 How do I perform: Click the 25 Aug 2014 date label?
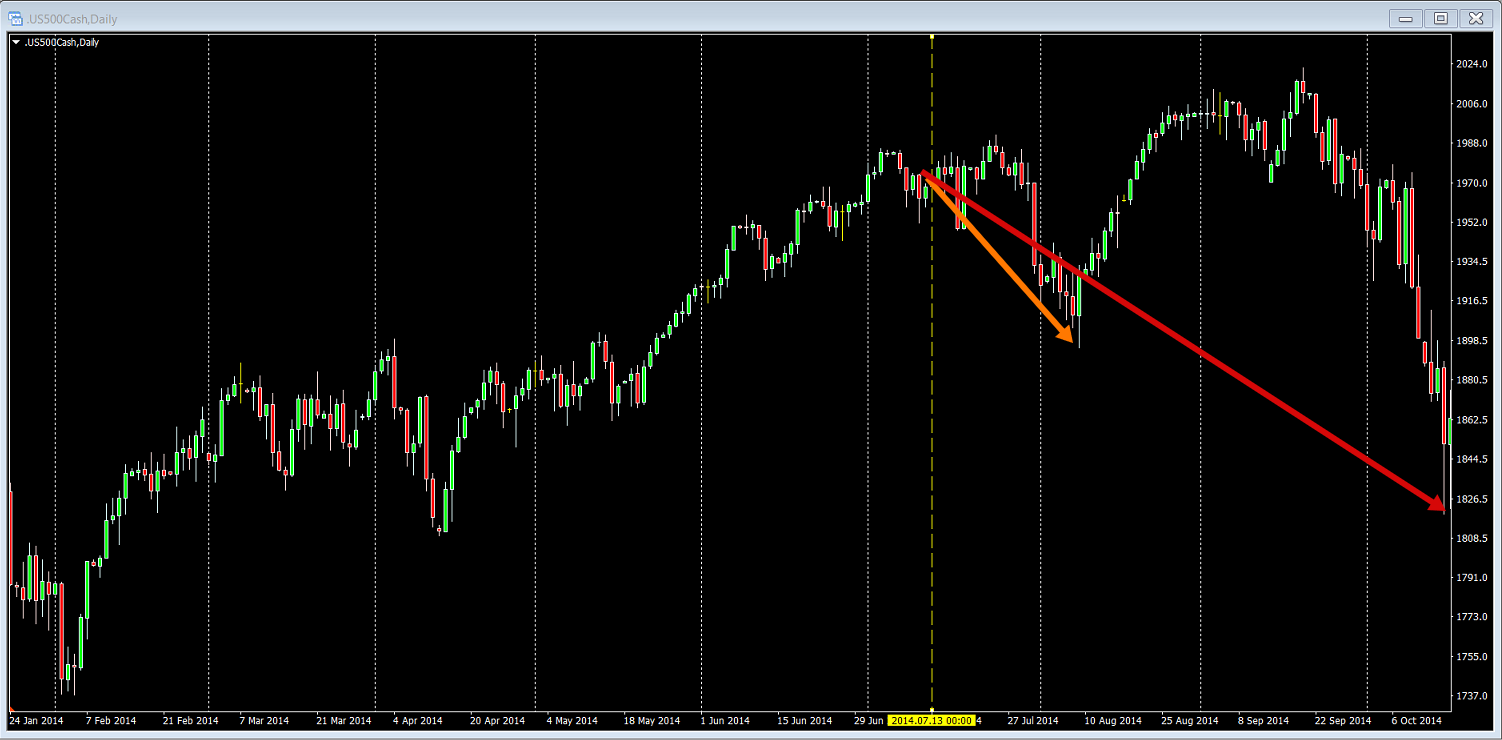pos(1190,720)
